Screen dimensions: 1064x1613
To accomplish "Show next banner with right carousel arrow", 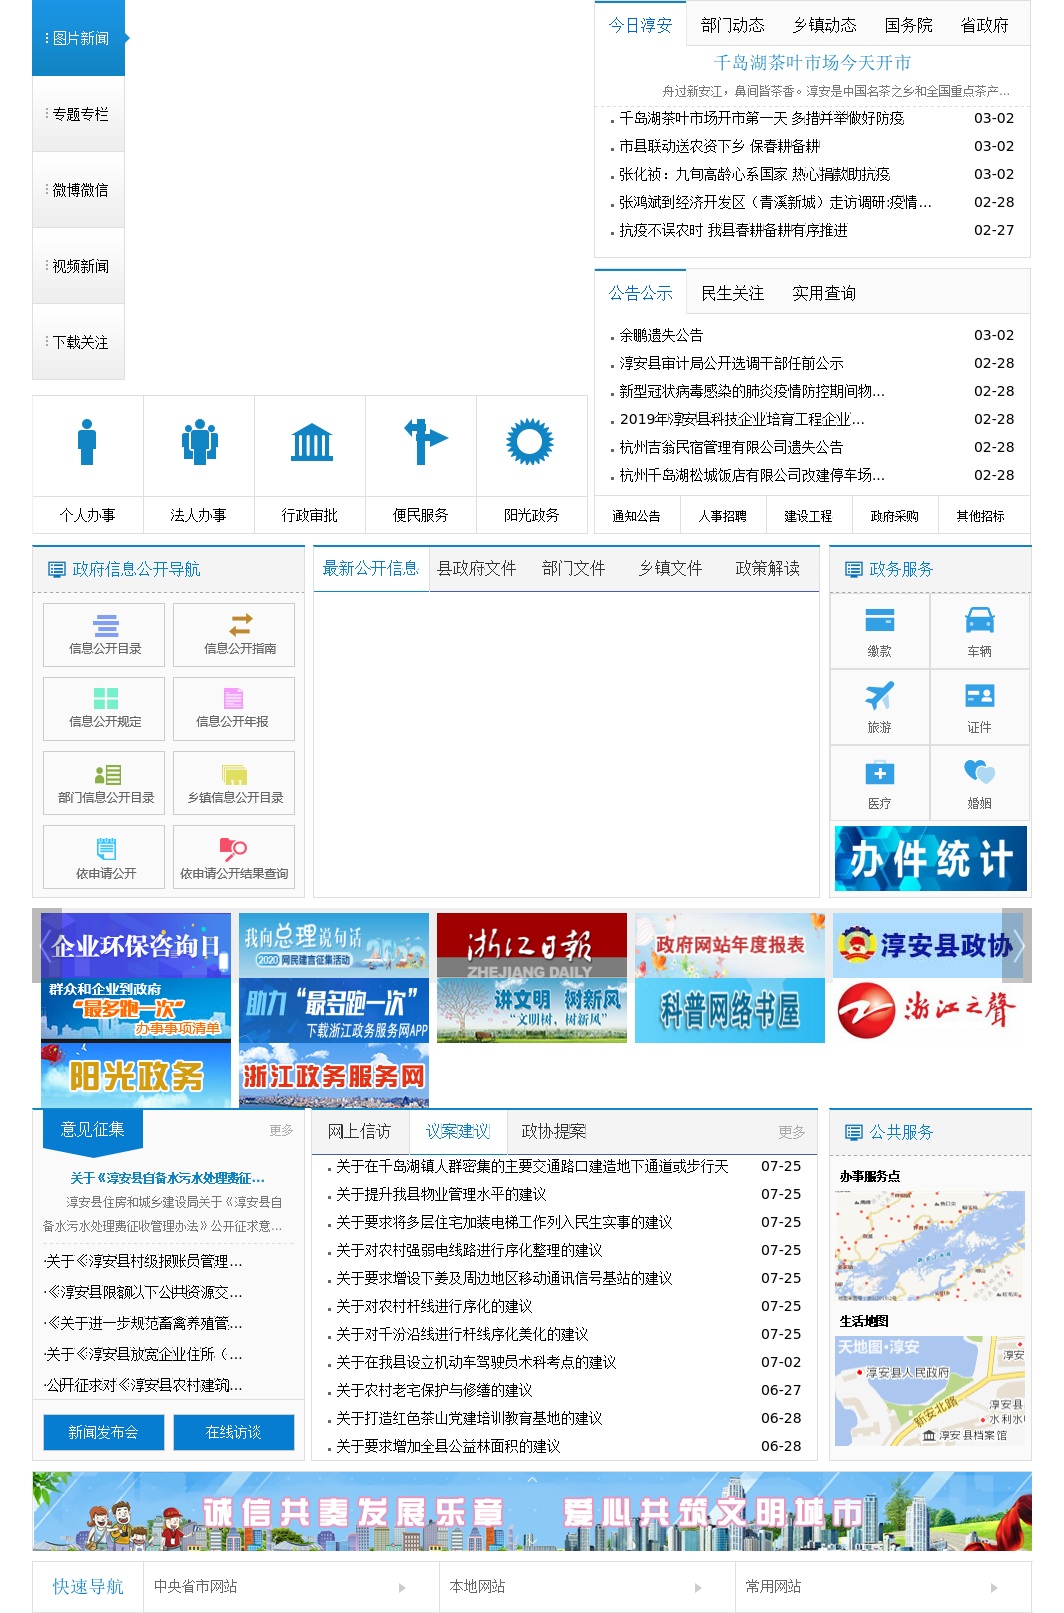I will tap(1017, 945).
